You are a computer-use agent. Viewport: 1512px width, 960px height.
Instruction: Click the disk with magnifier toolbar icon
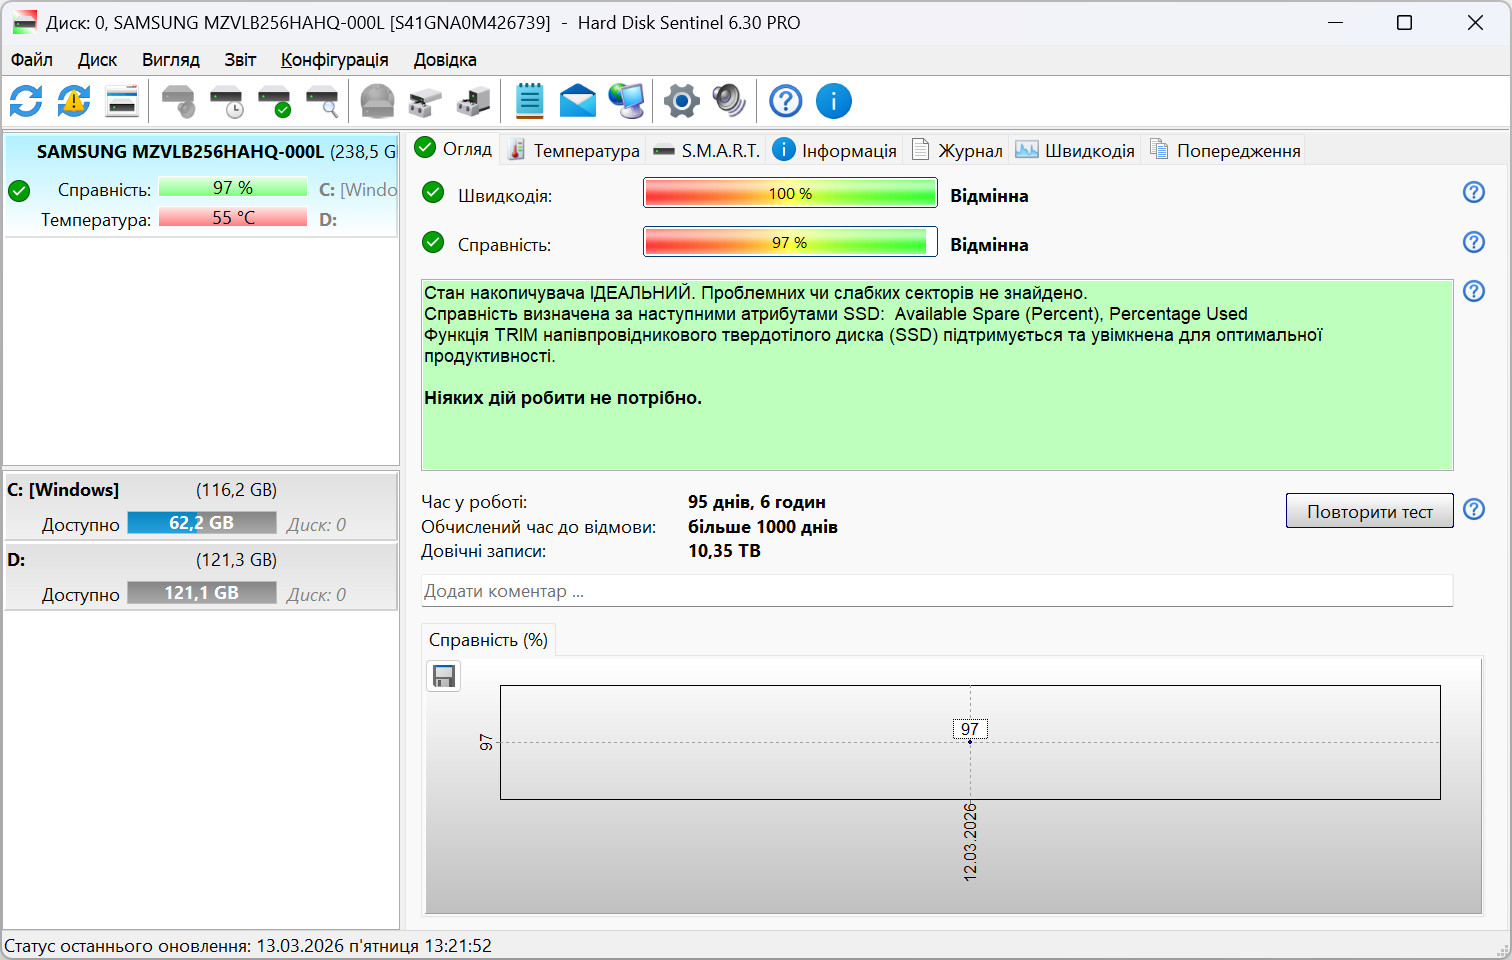(x=322, y=101)
